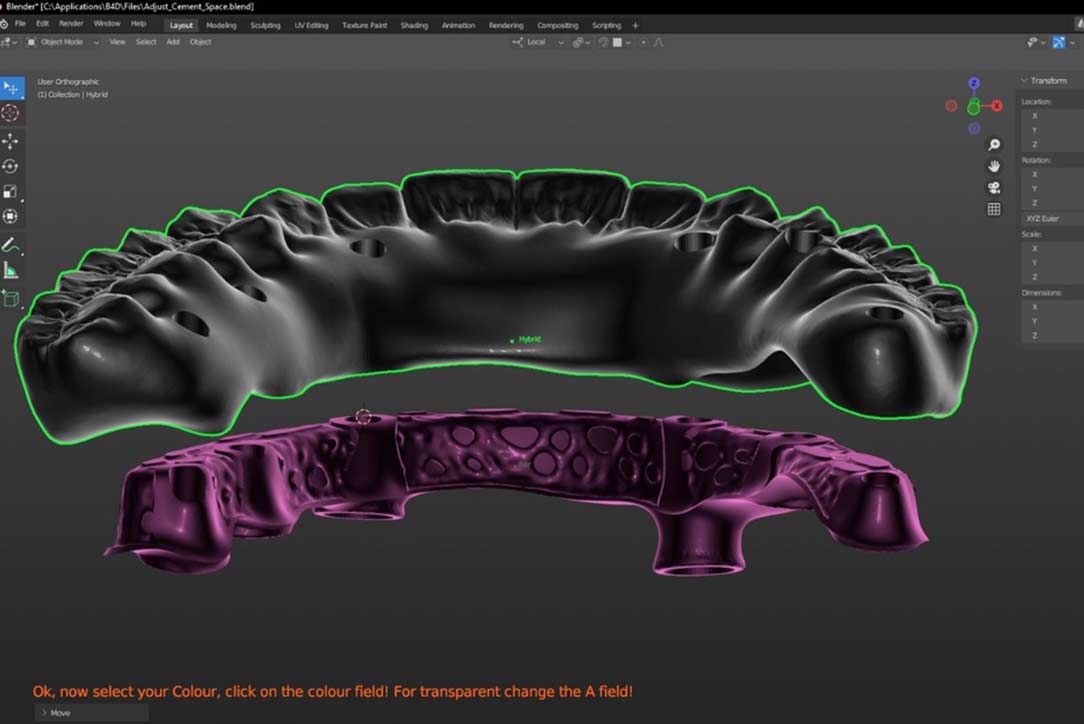Choose the Scale tool

(x=11, y=191)
